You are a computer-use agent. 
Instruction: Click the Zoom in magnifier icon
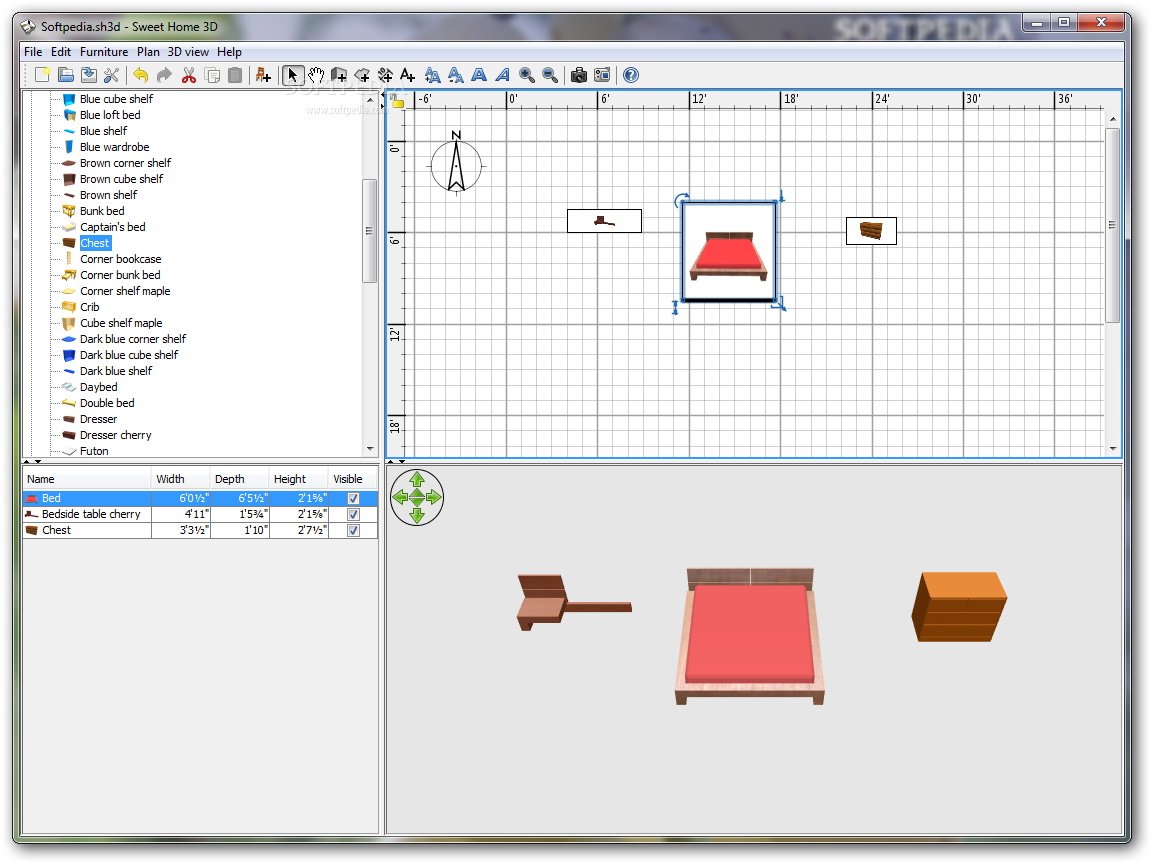[527, 75]
